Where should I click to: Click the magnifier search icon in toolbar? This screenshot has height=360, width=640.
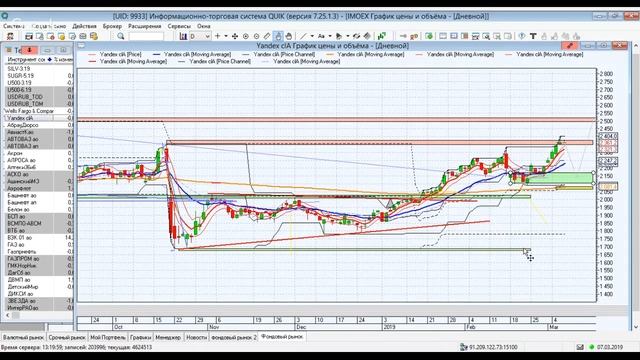121,36
